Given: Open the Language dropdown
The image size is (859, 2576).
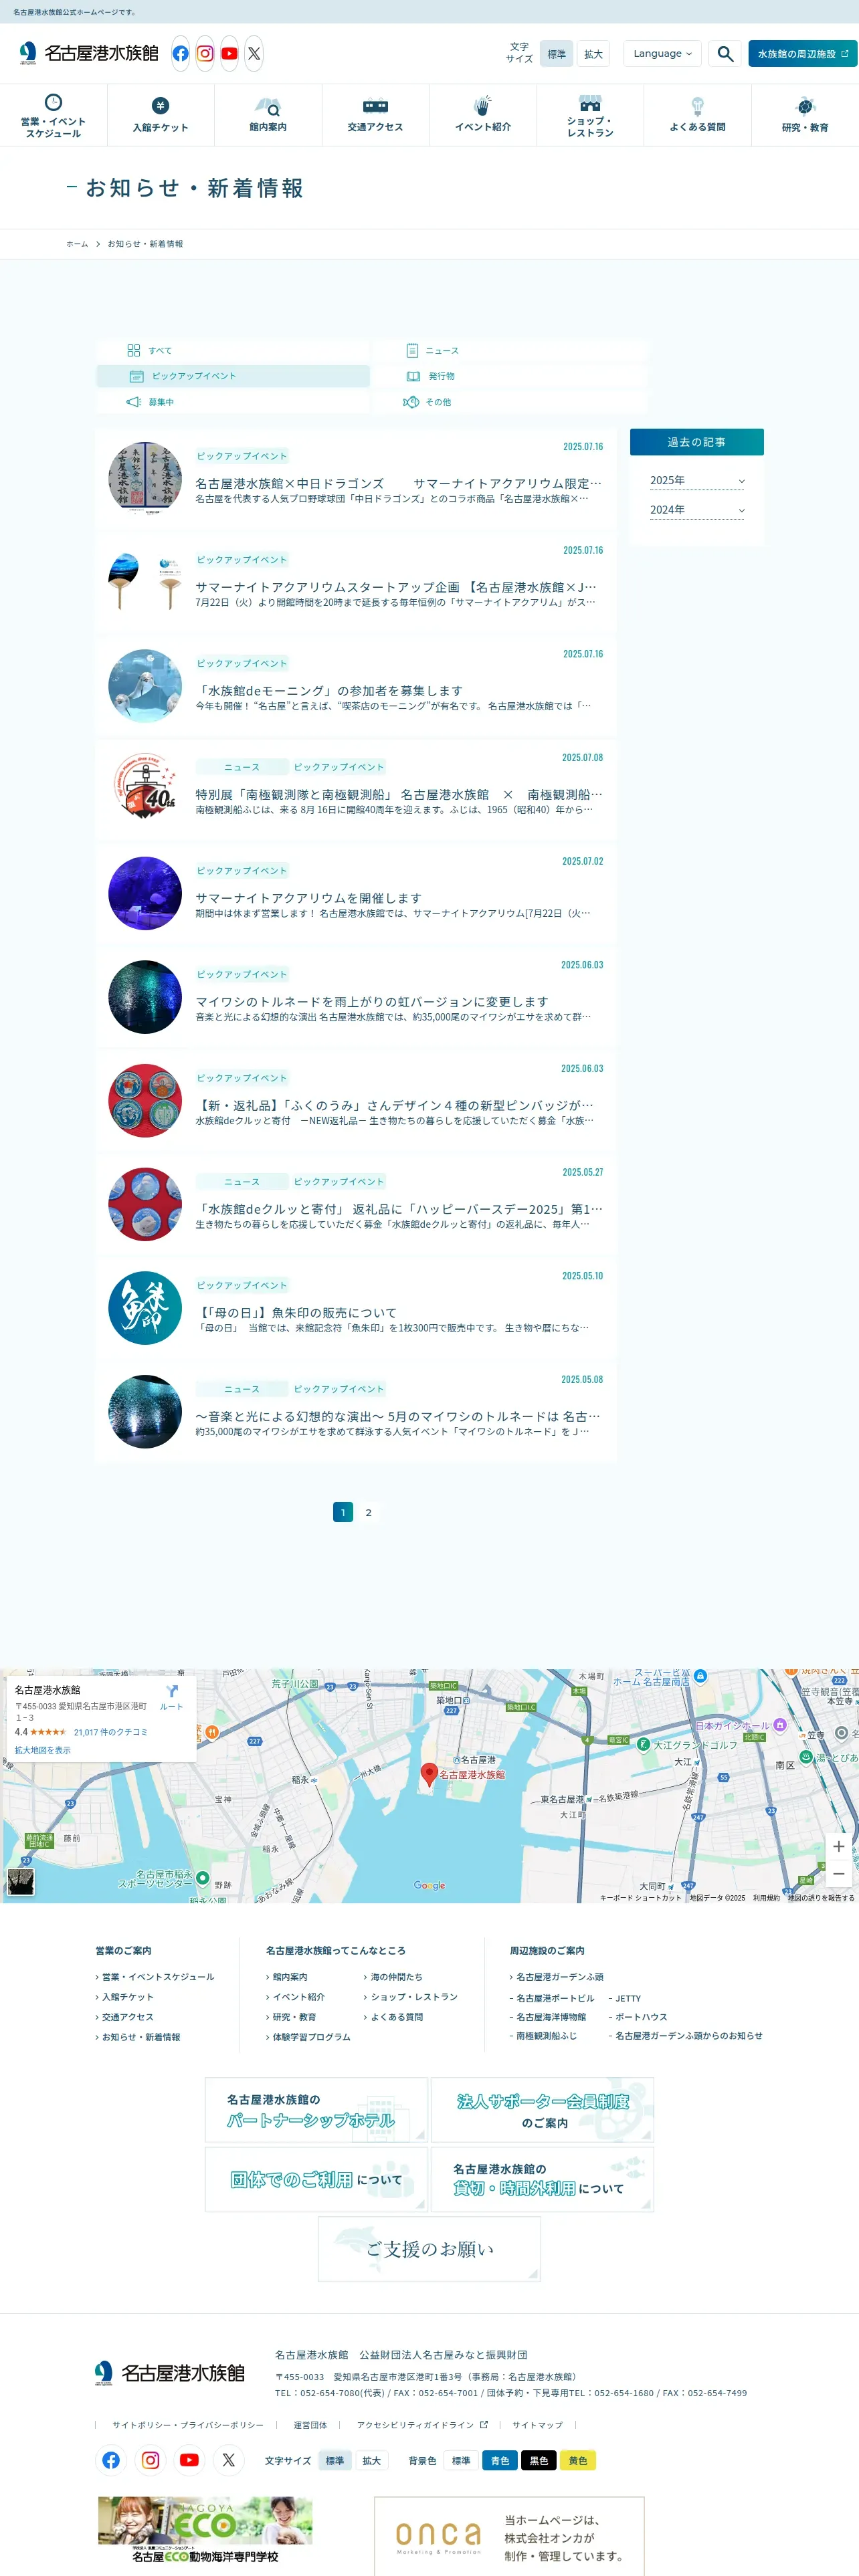Looking at the screenshot, I should 662,54.
